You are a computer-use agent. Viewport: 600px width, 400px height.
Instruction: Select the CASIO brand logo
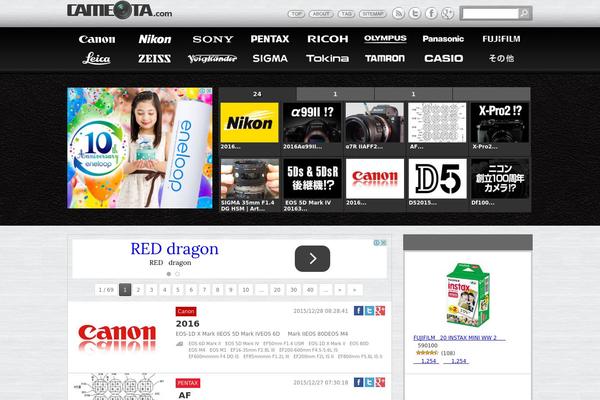tap(443, 59)
